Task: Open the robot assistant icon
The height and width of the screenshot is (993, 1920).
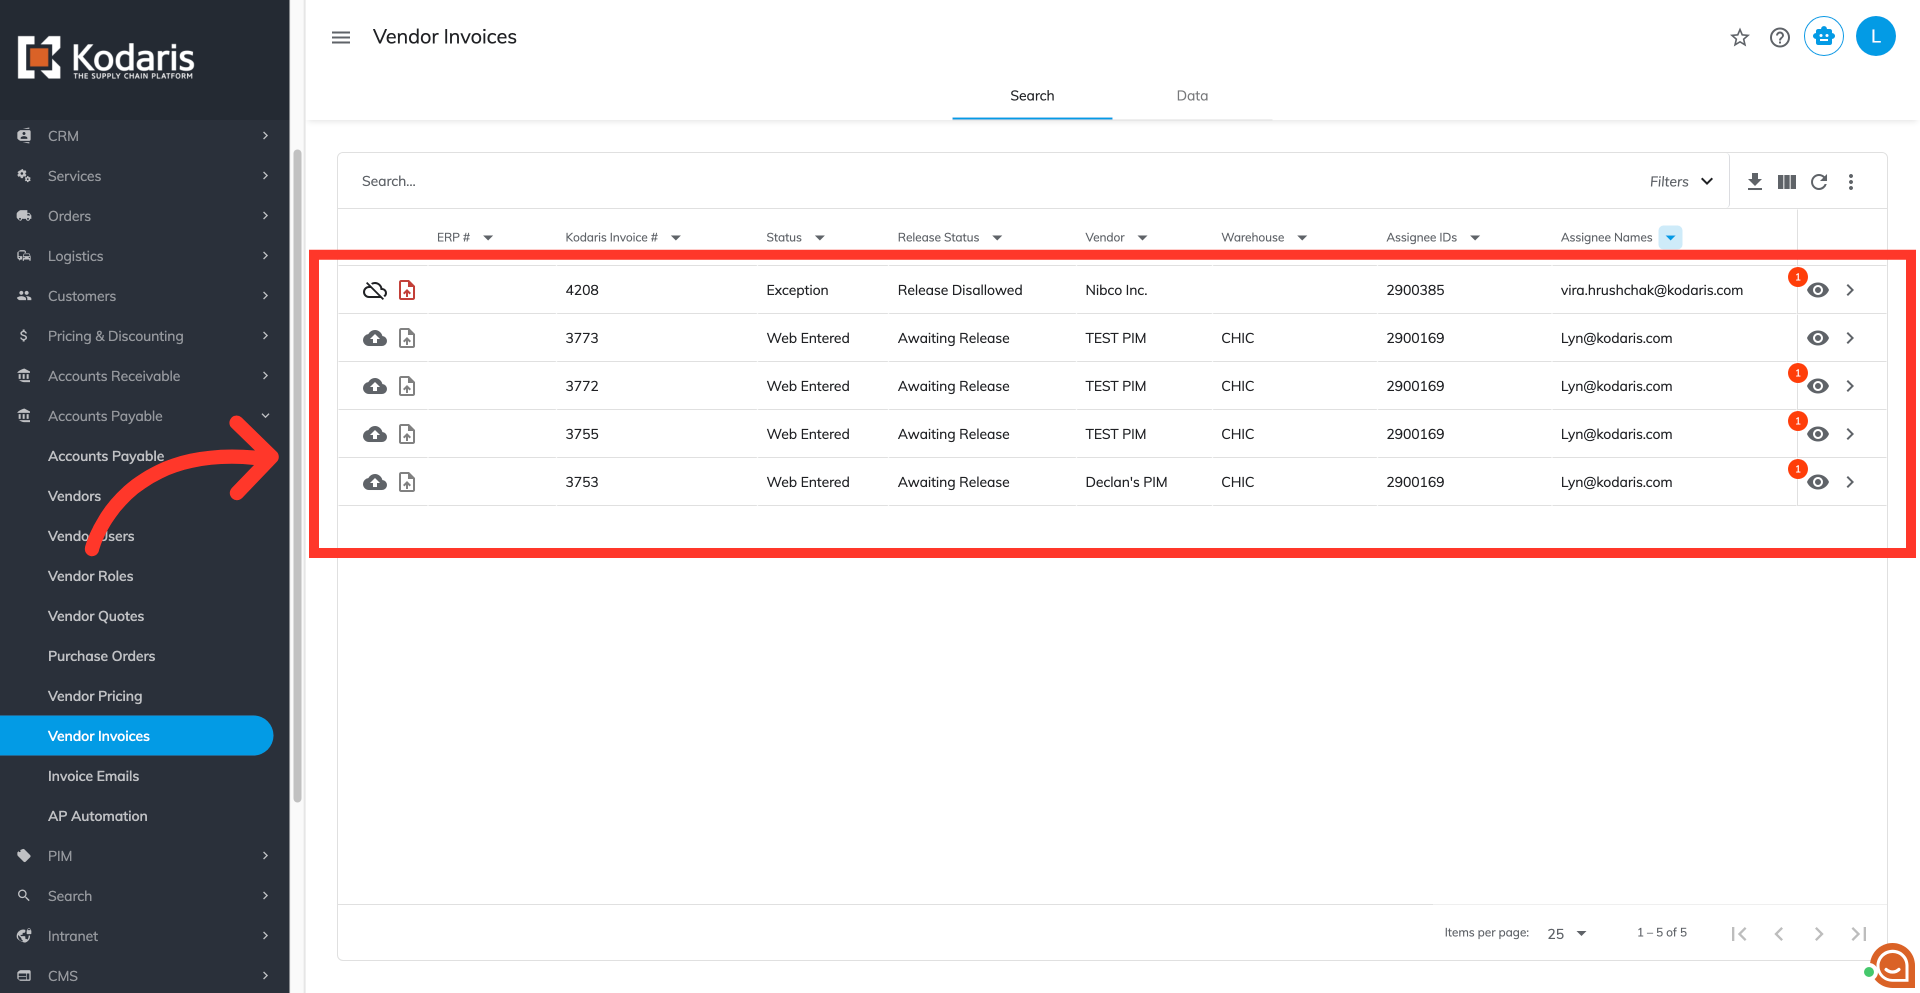Action: point(1824,37)
